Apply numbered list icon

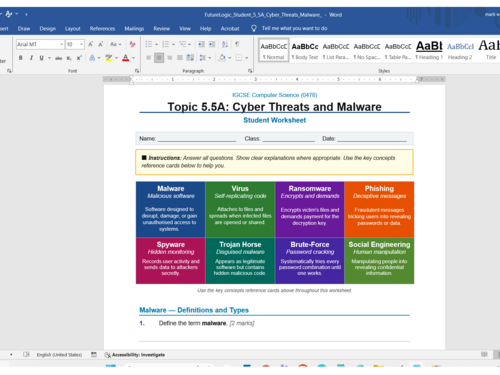[166, 44]
